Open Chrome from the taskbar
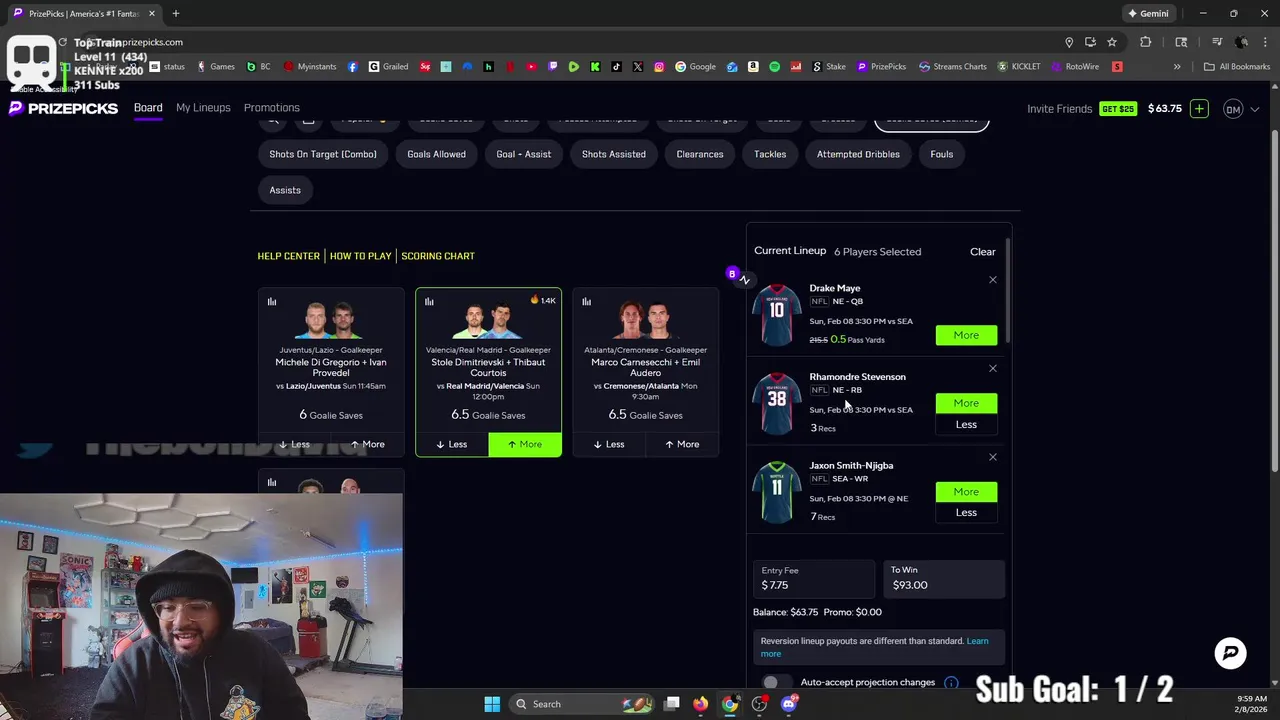The image size is (1280, 720). (730, 704)
